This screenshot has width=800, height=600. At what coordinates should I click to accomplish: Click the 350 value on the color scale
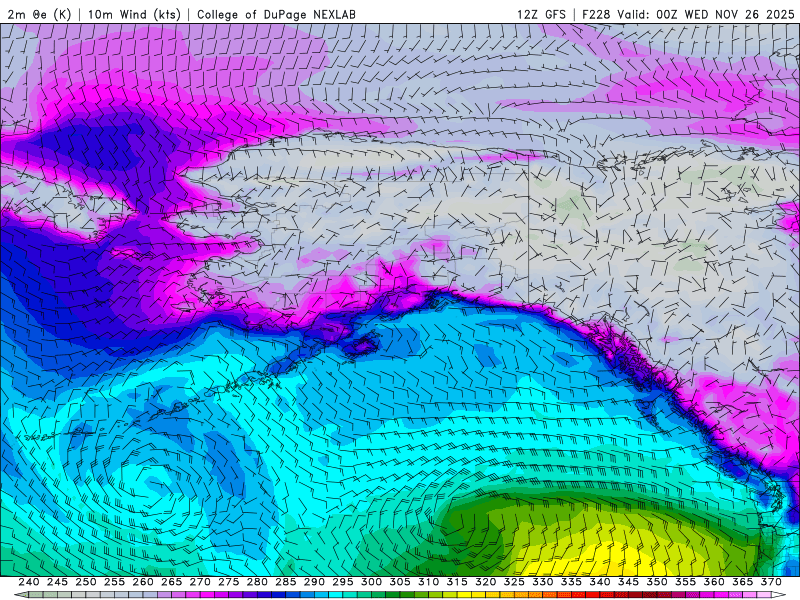657,582
